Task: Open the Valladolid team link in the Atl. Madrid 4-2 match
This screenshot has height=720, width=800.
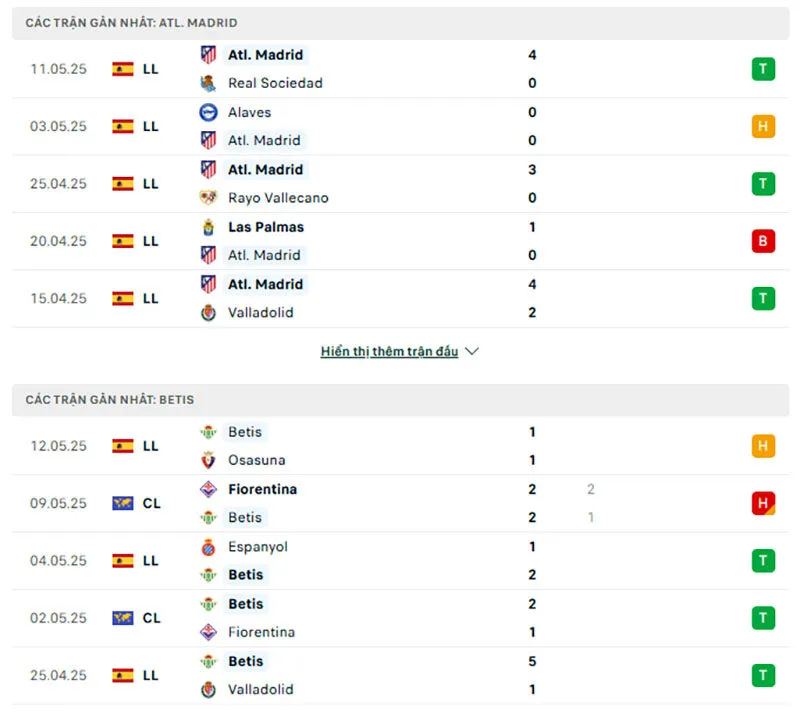Action: click(260, 312)
